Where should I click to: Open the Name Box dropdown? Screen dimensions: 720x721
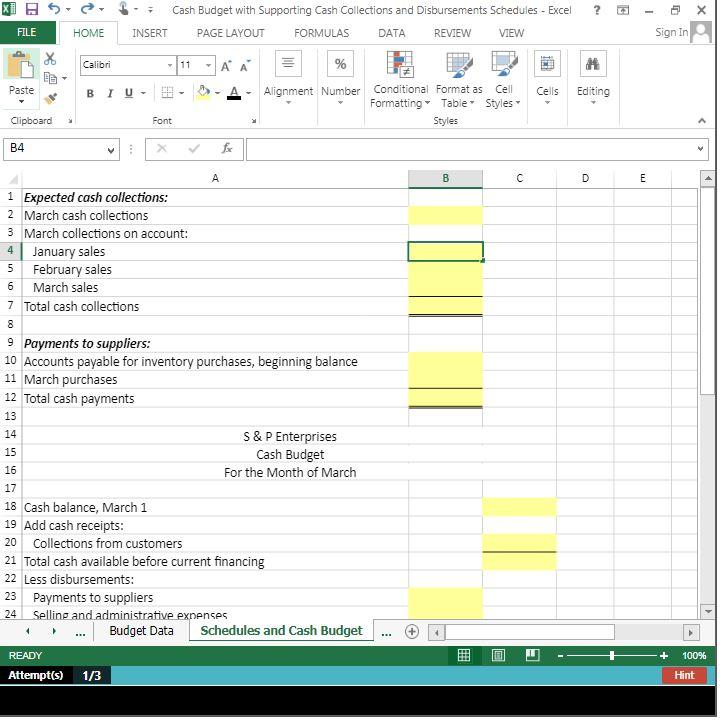coord(110,150)
